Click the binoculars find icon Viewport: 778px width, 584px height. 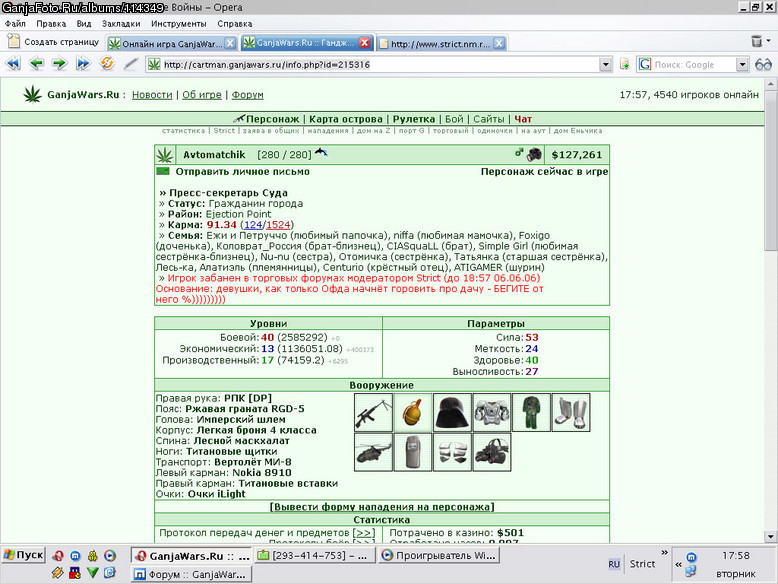tap(763, 65)
